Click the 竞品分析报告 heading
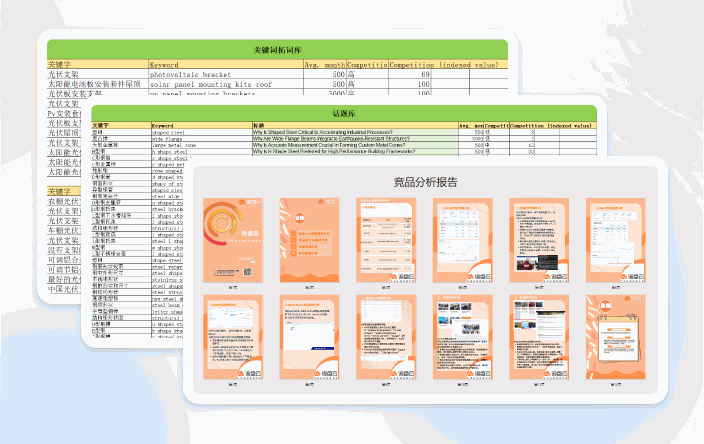Viewport: 704px width, 444px height. point(425,182)
